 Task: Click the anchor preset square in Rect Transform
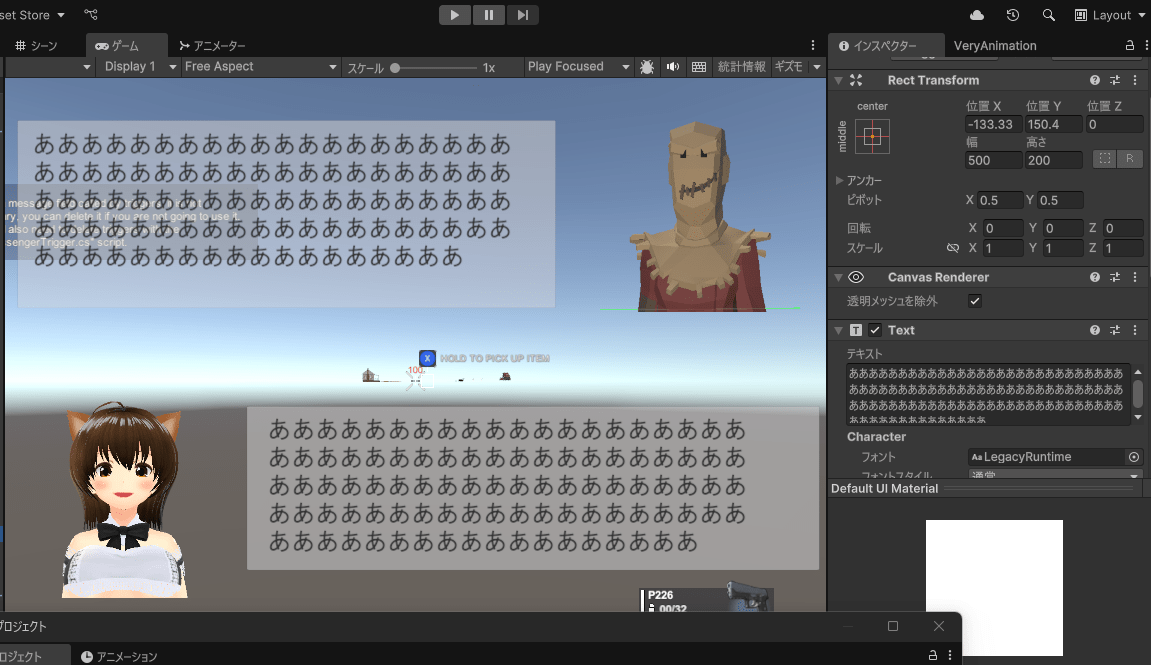[x=872, y=136]
